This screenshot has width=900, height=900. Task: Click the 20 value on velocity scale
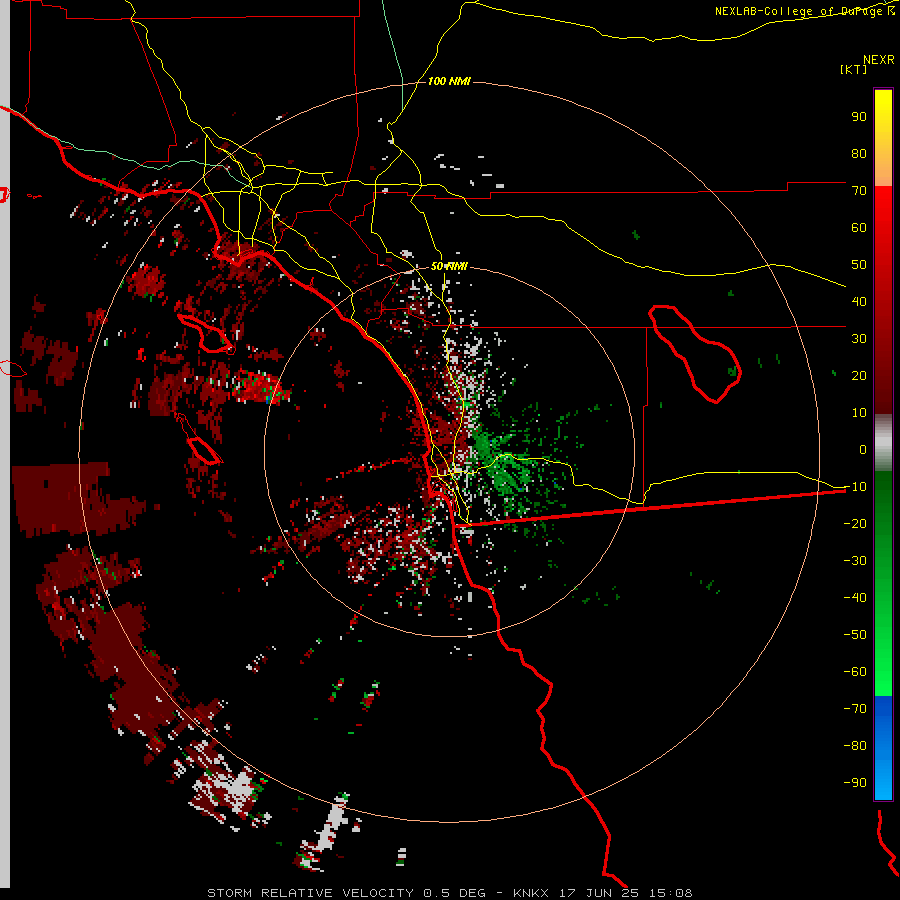coord(859,375)
